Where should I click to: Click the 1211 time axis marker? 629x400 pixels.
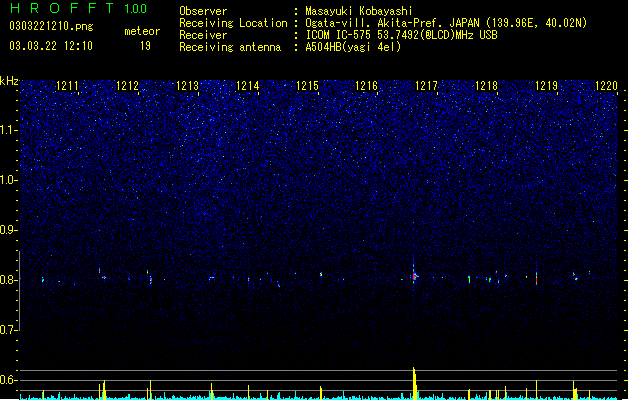click(67, 86)
